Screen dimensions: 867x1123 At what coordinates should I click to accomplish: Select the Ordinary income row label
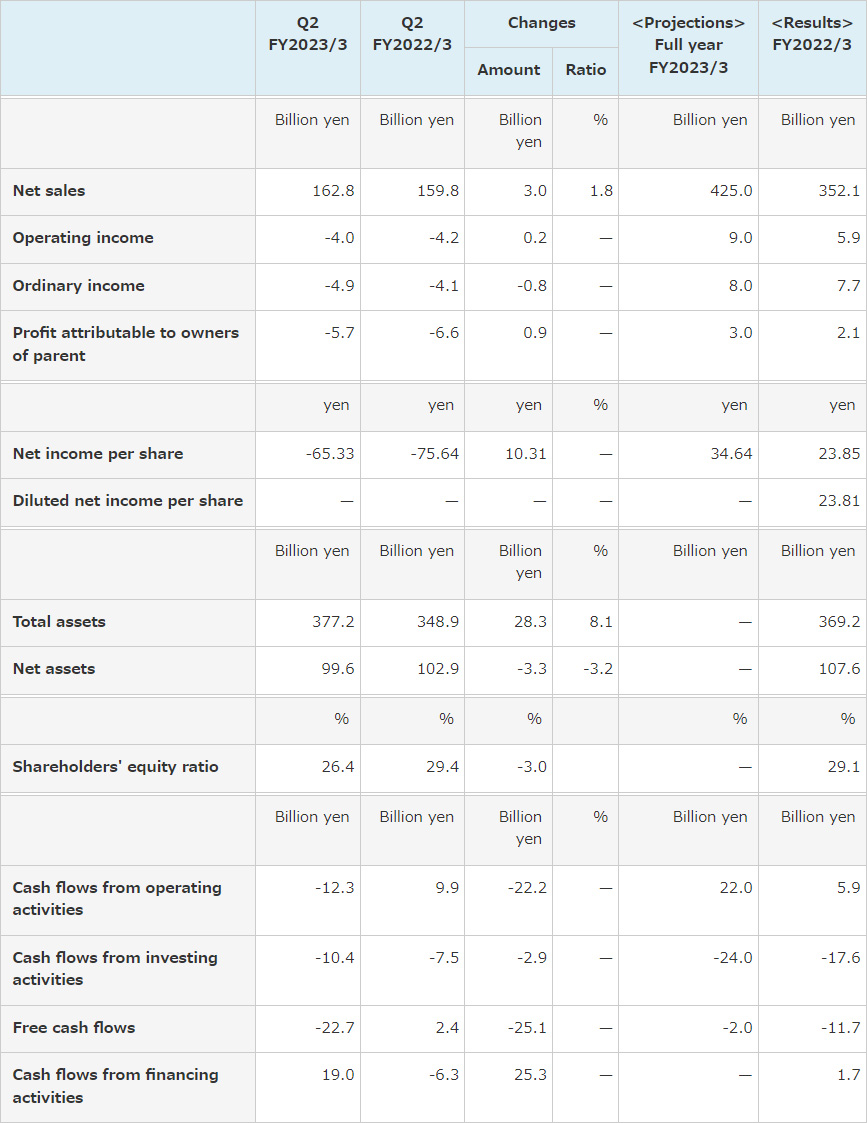(79, 286)
